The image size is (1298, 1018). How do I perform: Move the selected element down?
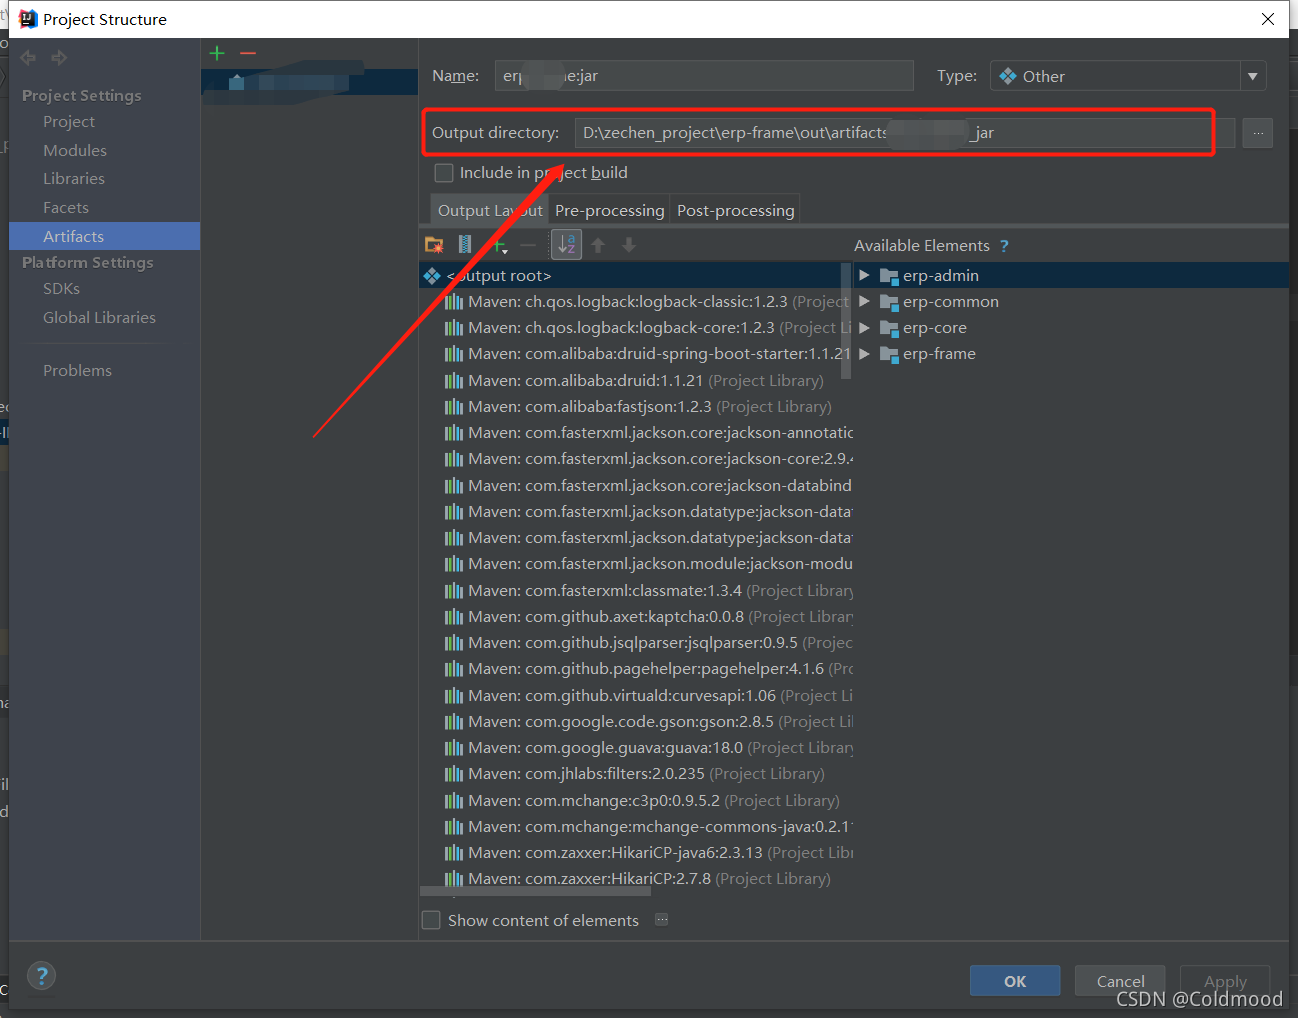point(629,245)
